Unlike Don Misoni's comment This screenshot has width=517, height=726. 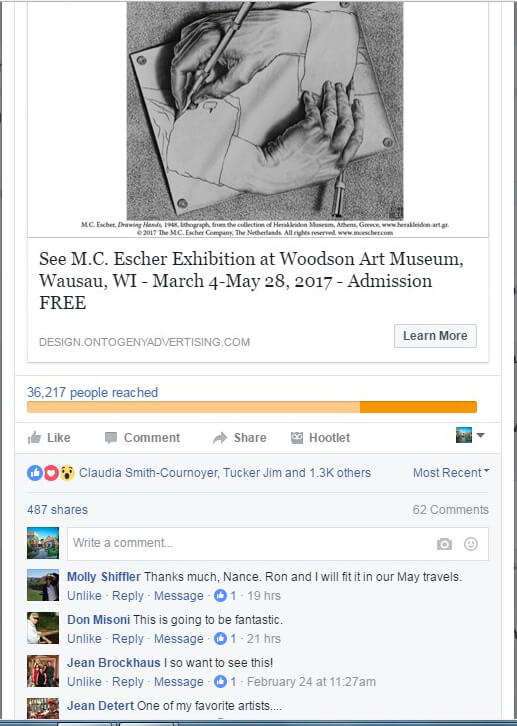[84, 638]
